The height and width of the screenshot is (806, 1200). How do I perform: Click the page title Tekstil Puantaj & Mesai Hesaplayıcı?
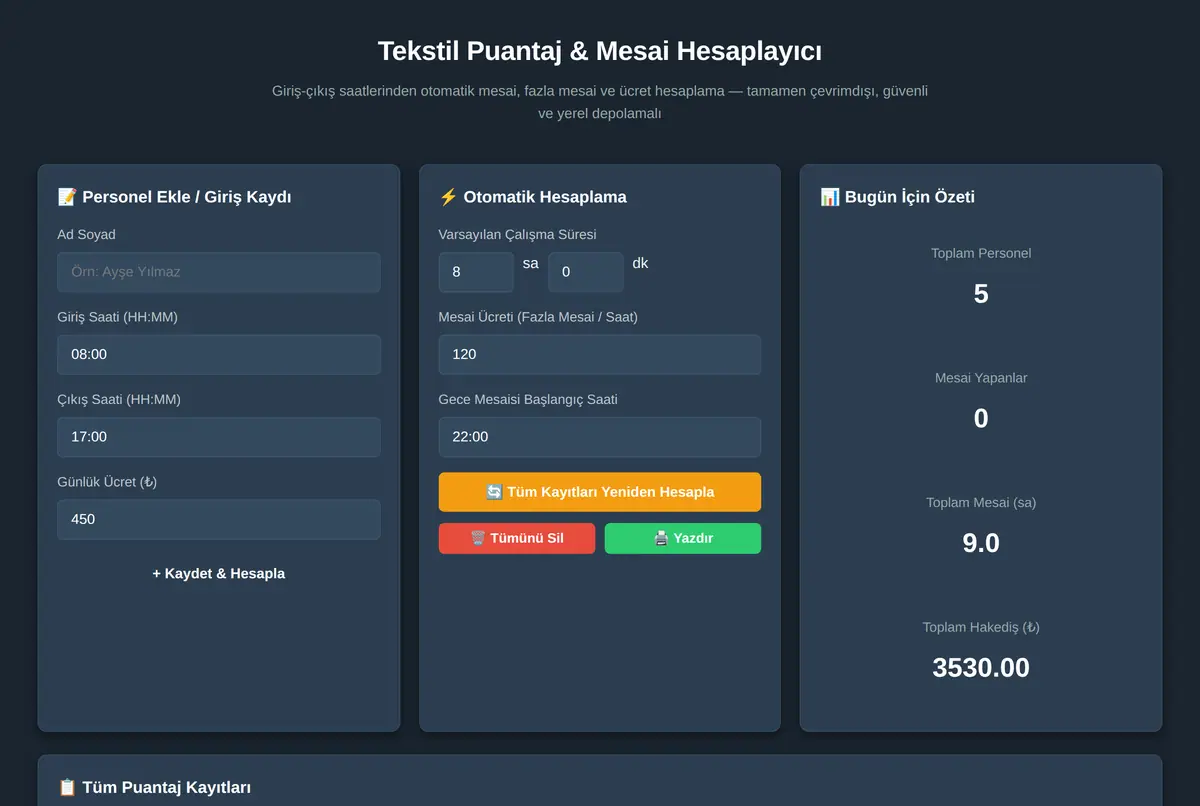tap(600, 51)
